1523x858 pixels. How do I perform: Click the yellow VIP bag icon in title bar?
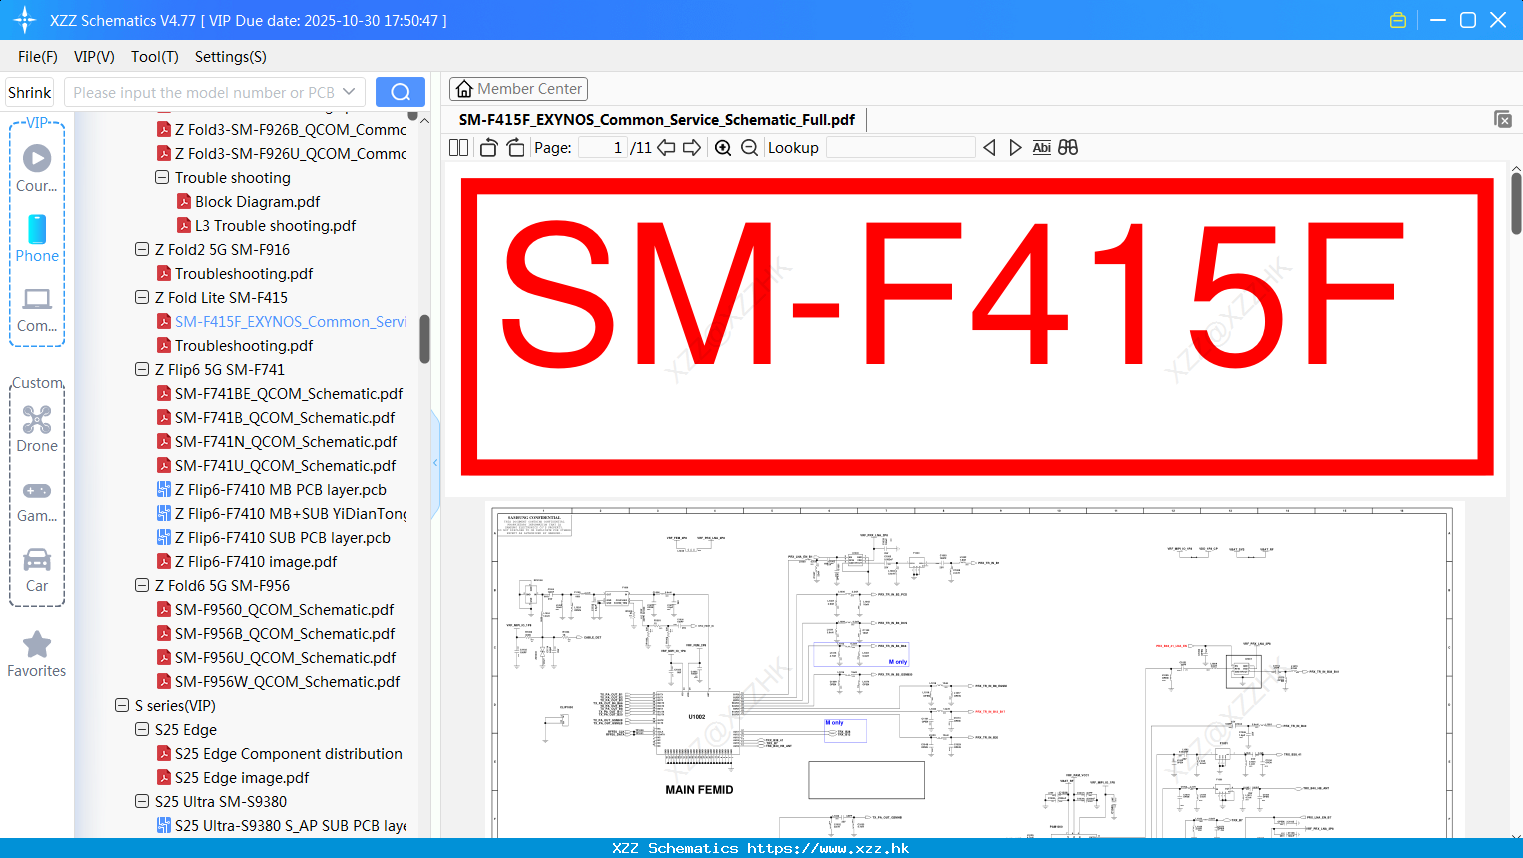point(1398,20)
